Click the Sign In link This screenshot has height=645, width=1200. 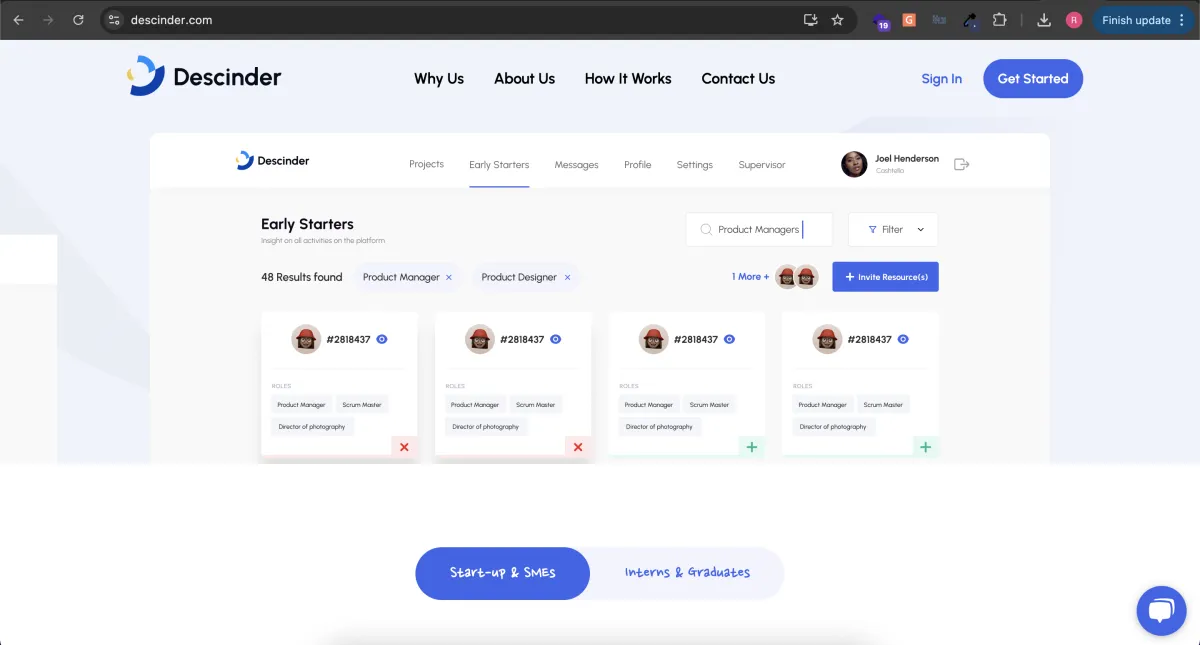[x=941, y=79]
